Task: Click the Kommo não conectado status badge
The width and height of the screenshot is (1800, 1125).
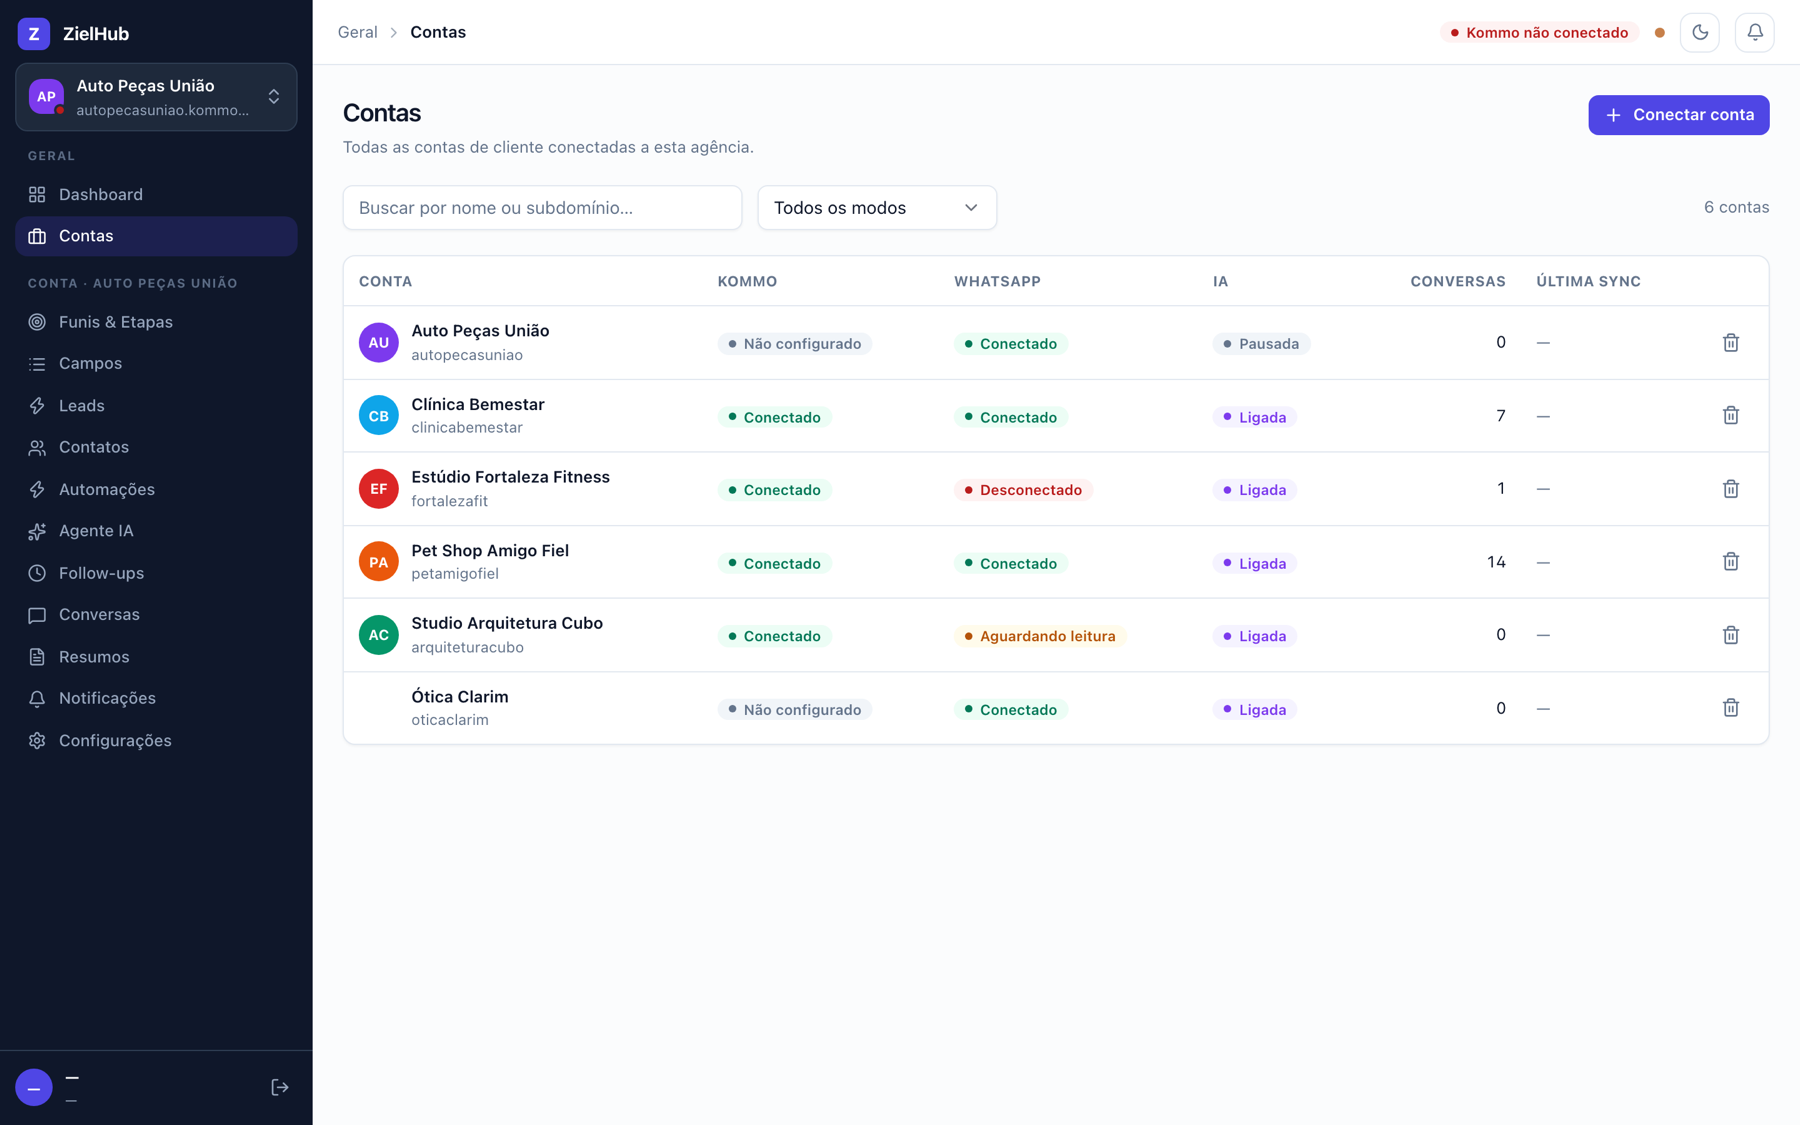Action: click(1539, 33)
